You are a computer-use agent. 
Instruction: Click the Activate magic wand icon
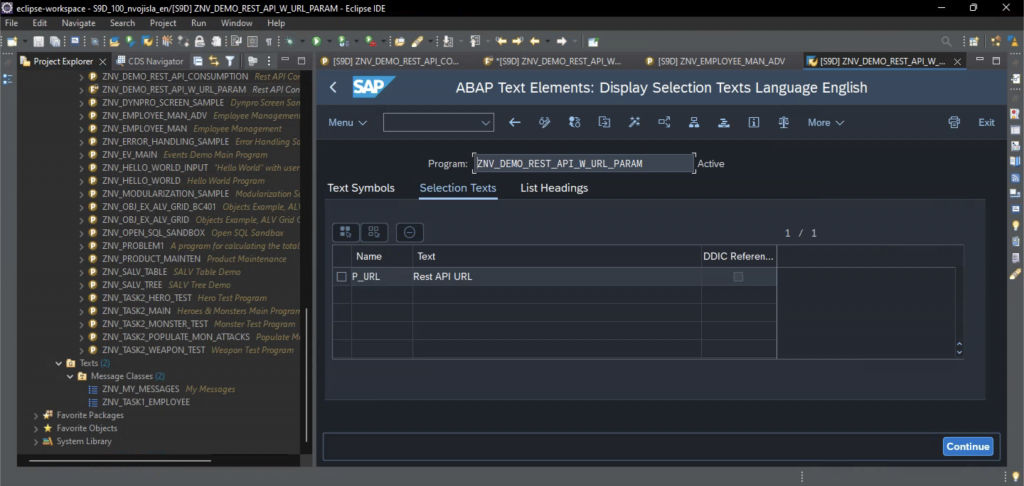634,122
